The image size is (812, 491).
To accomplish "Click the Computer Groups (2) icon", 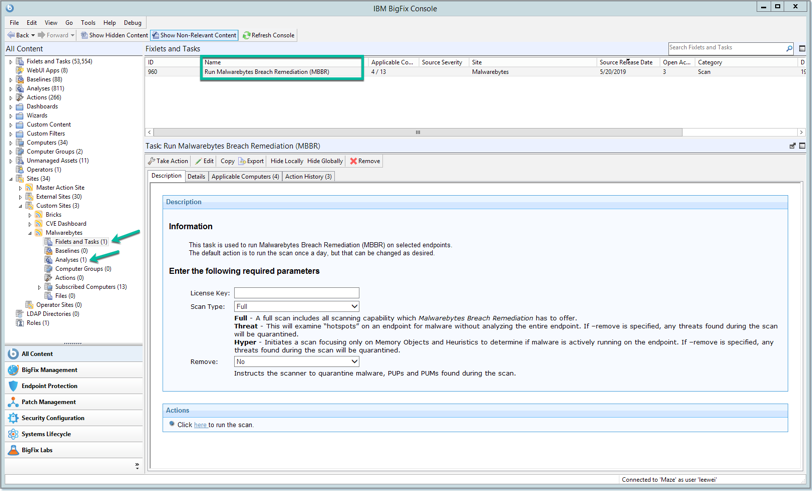I will (x=20, y=152).
